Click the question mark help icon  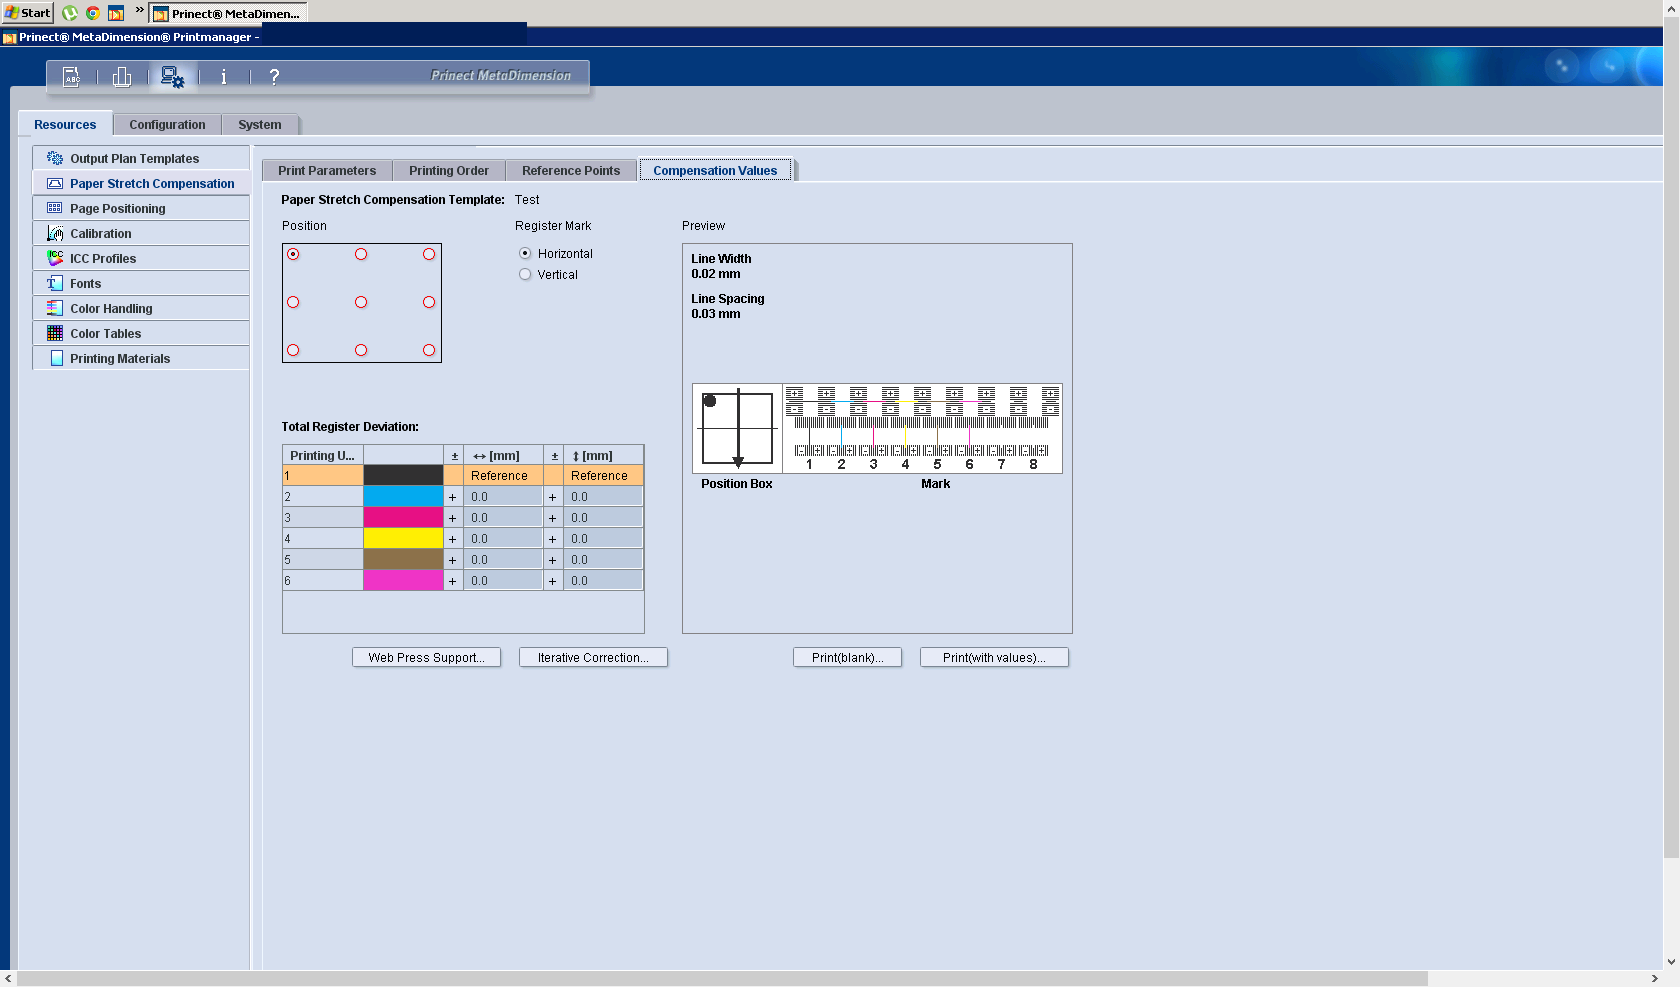pos(274,77)
